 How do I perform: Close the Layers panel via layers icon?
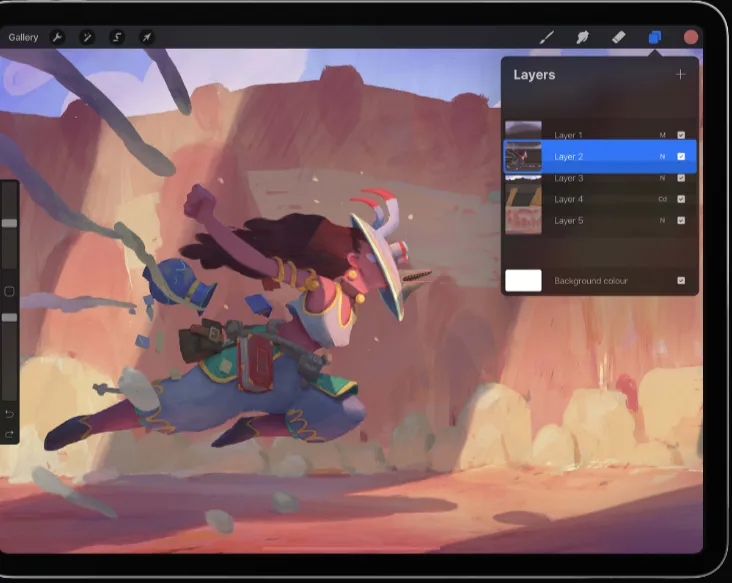click(655, 37)
